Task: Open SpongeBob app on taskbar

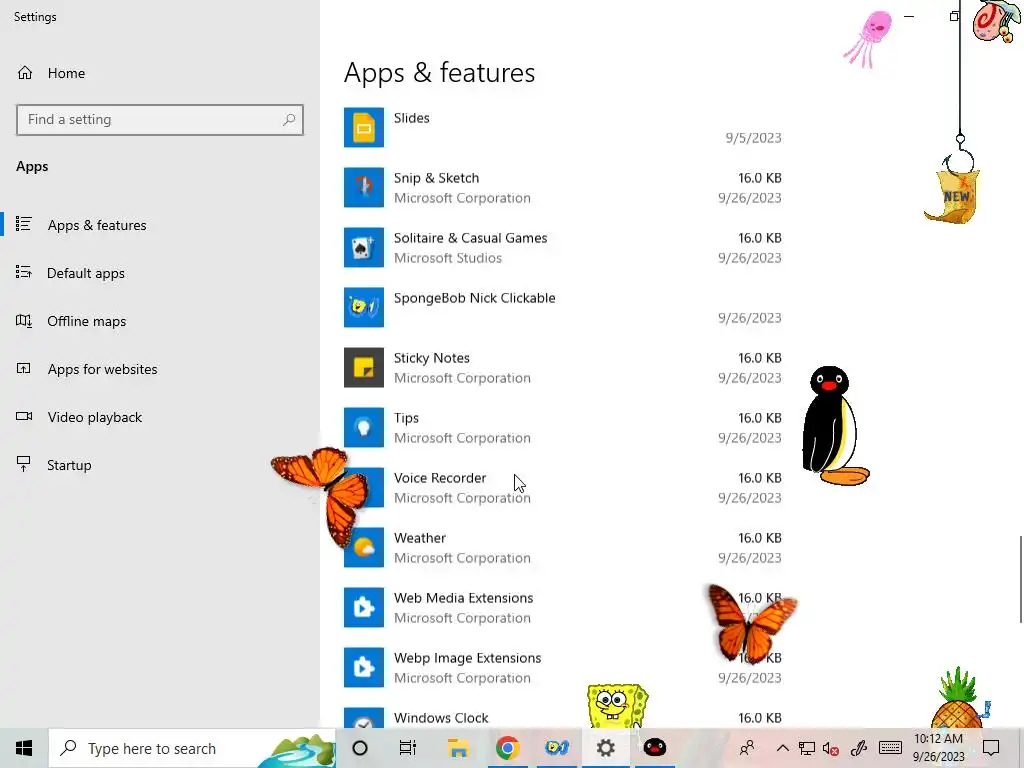Action: click(x=557, y=748)
